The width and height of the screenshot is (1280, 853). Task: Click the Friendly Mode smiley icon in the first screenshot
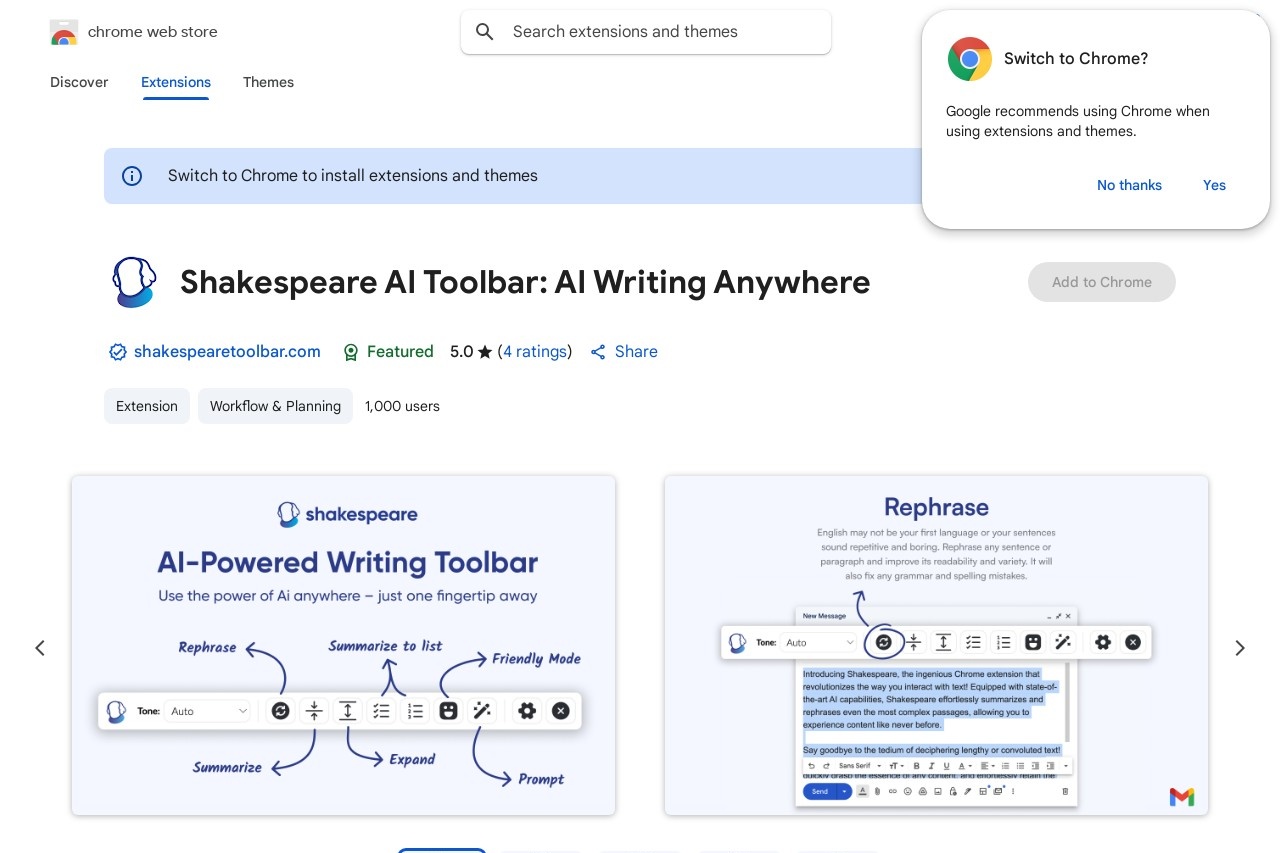pos(448,711)
